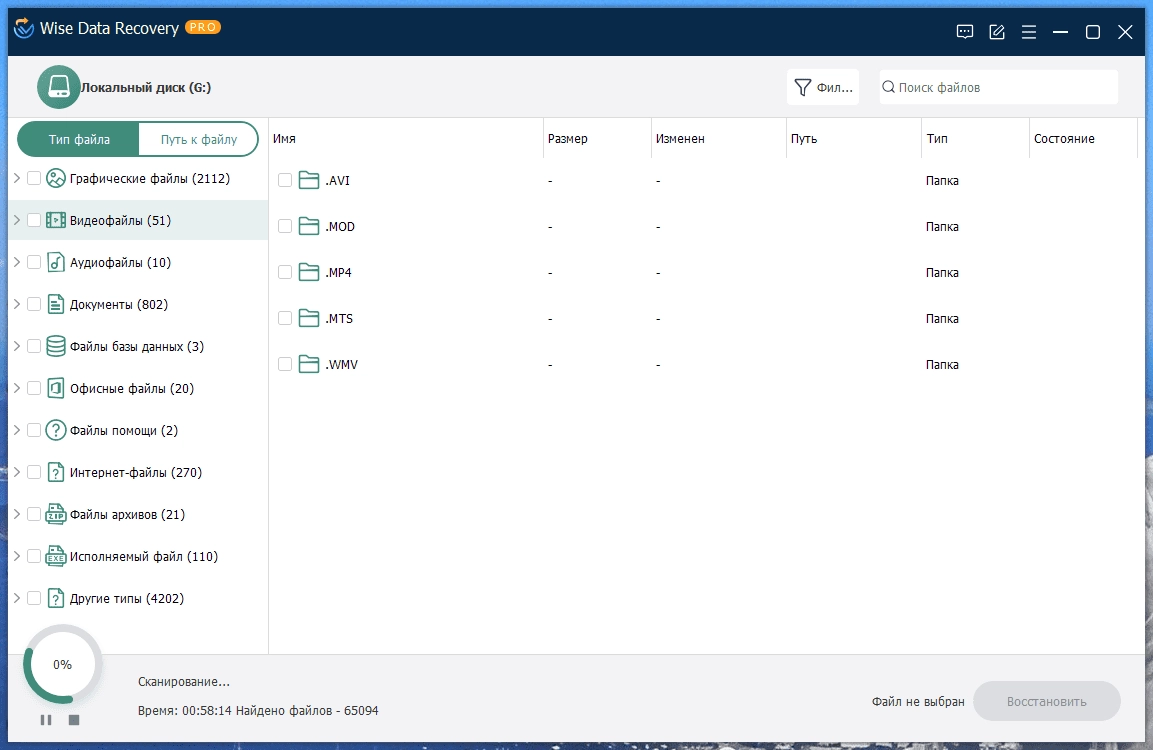Sort by the Тип column header

point(975,138)
